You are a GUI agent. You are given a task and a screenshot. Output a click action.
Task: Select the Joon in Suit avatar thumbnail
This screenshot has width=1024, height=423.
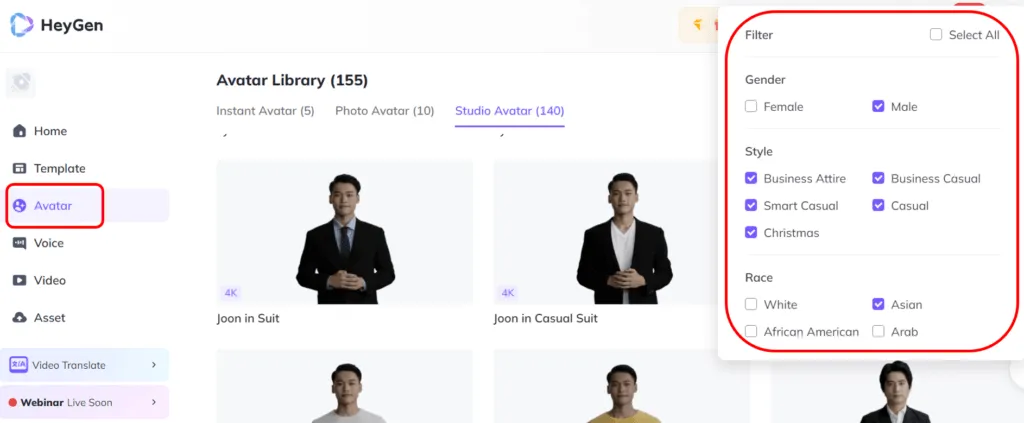coord(345,232)
